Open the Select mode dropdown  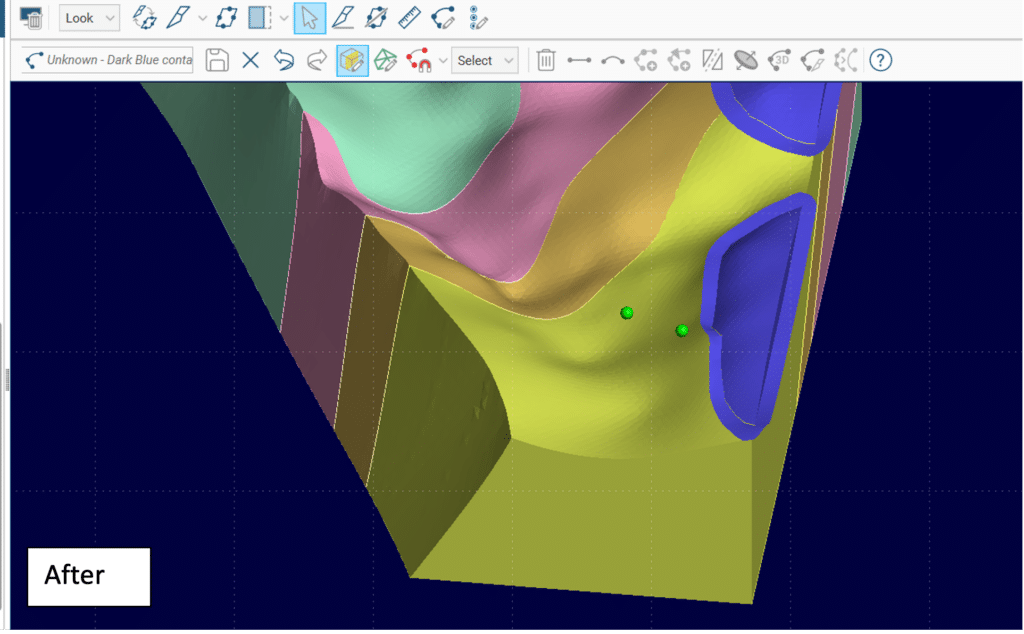[x=485, y=60]
